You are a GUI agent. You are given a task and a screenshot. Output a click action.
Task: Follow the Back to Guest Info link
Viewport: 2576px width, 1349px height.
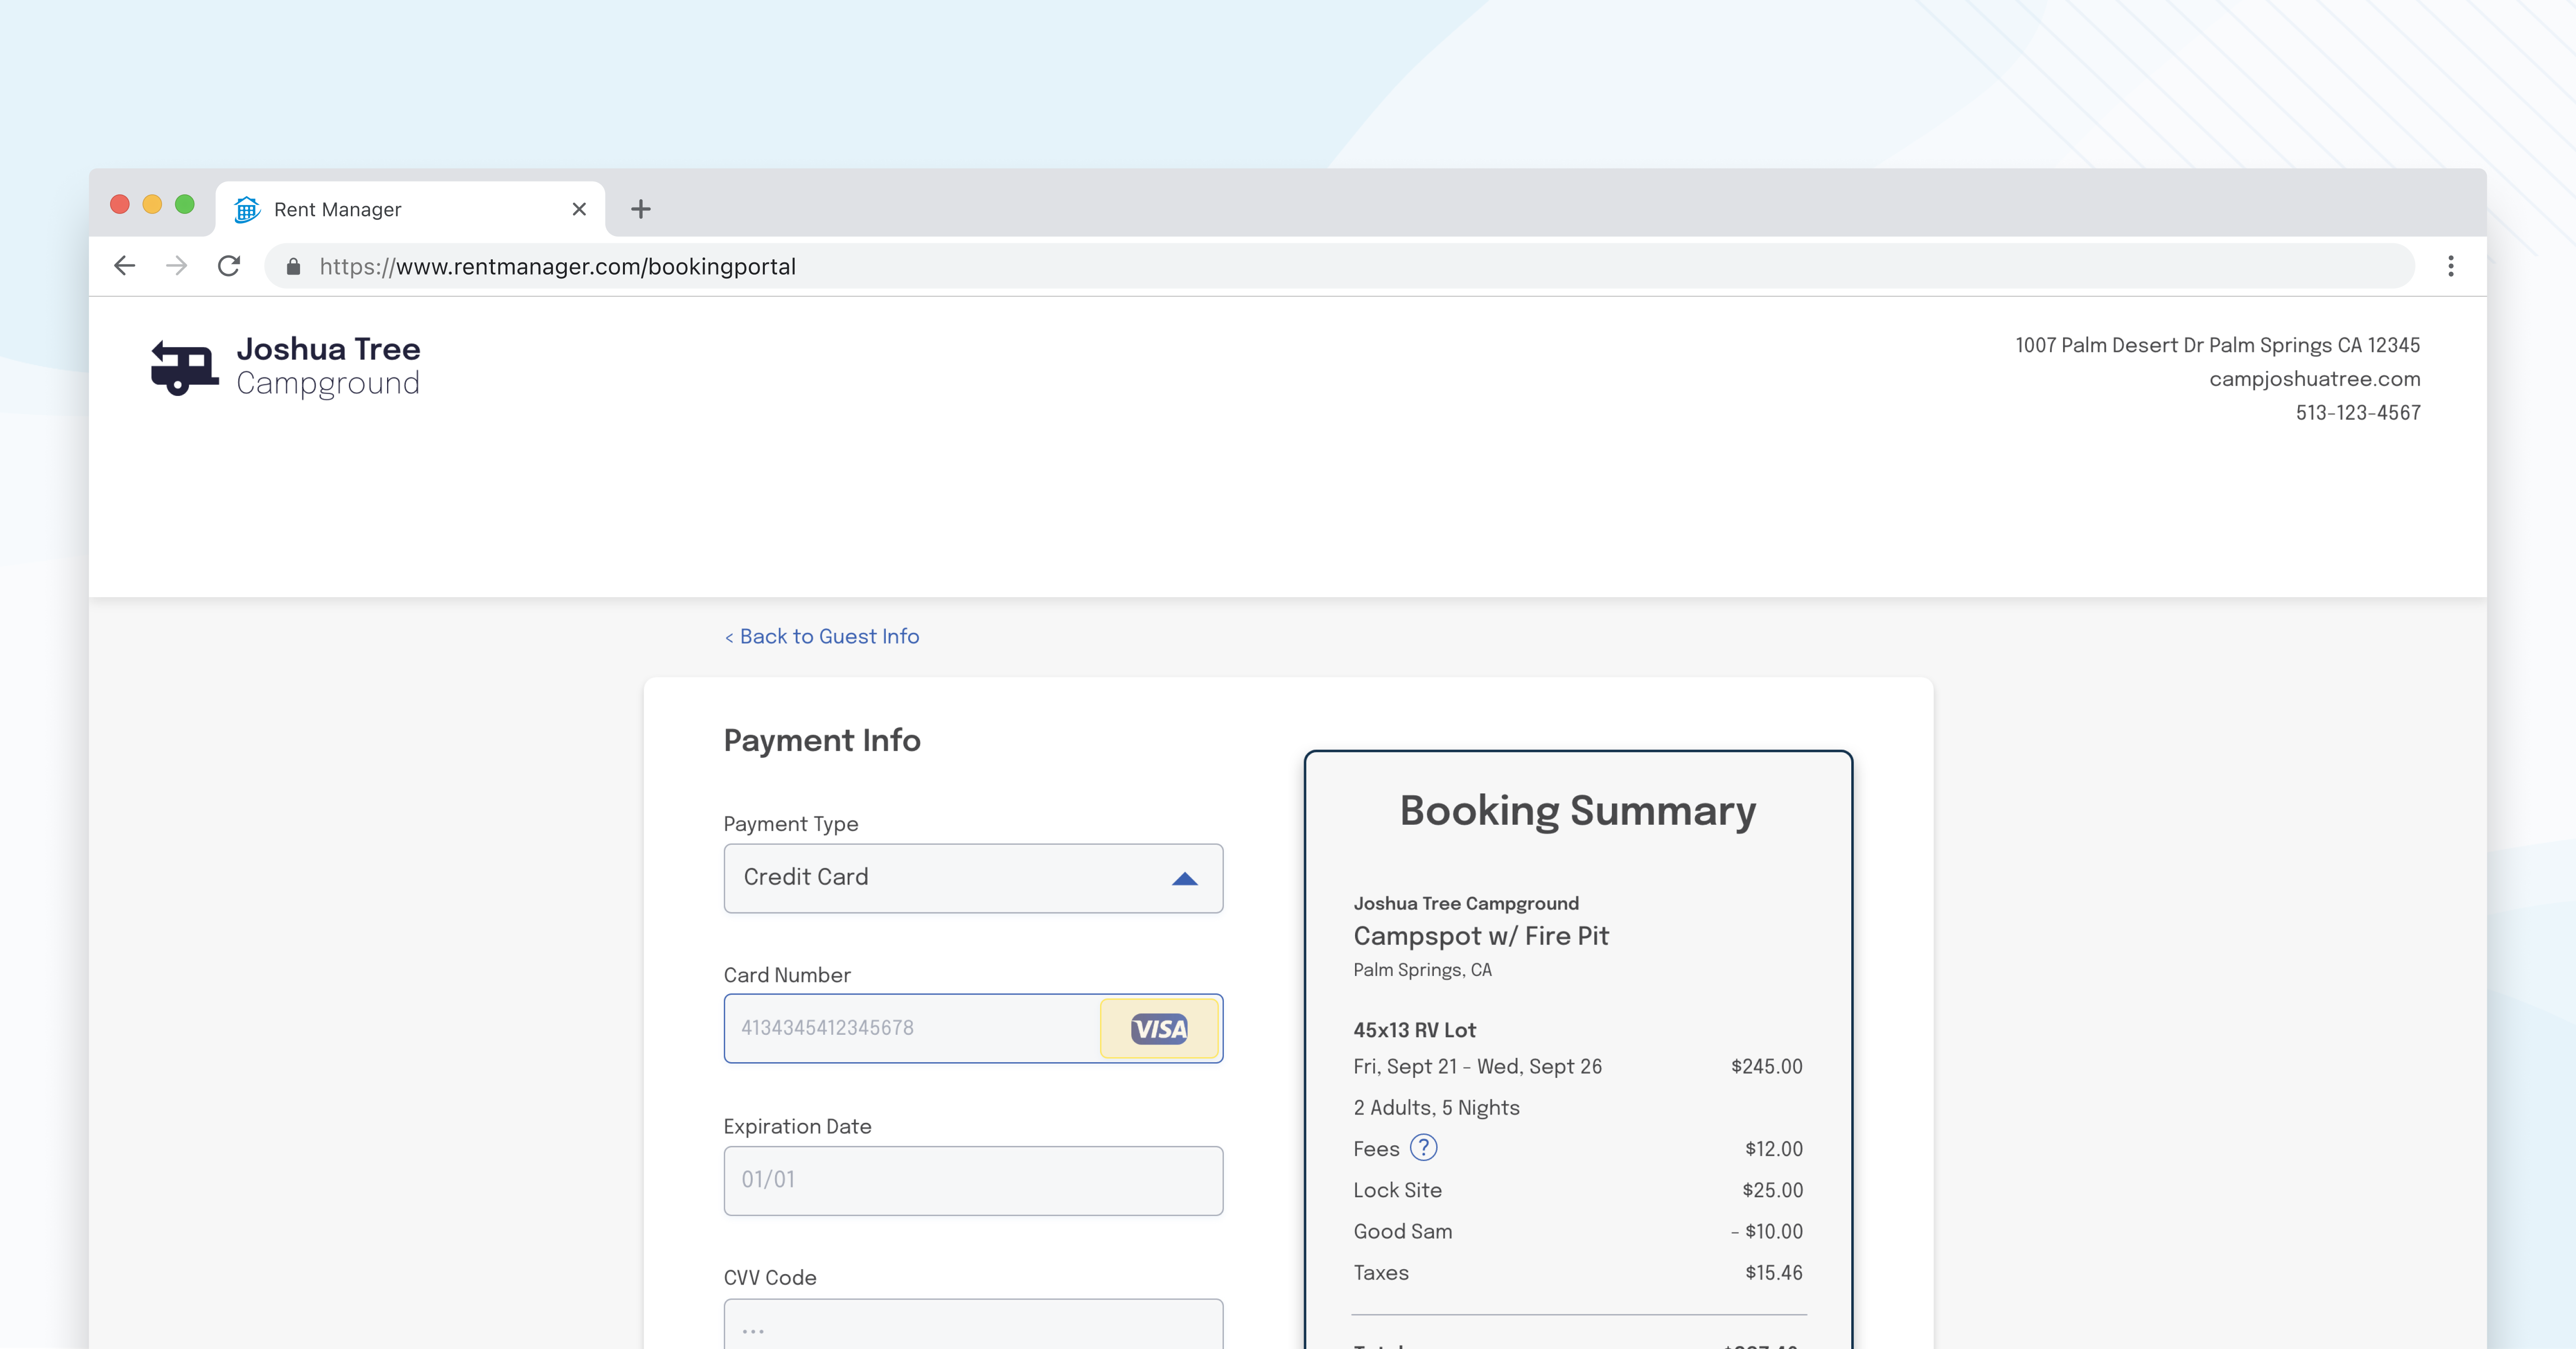click(822, 637)
